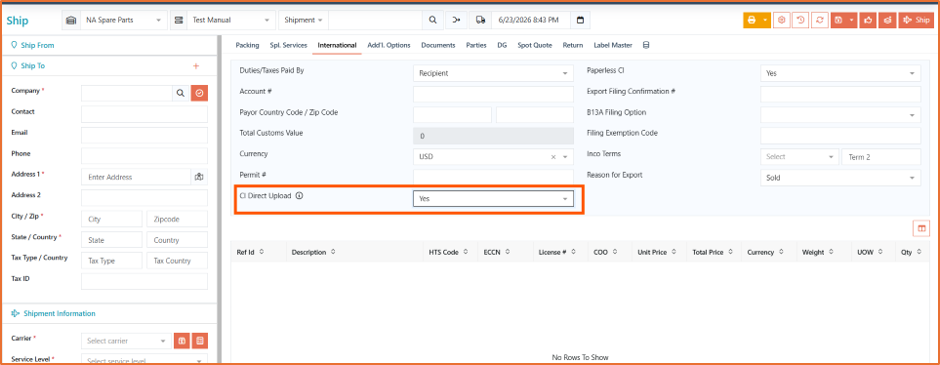Click the Enter Address field

[x=136, y=177]
